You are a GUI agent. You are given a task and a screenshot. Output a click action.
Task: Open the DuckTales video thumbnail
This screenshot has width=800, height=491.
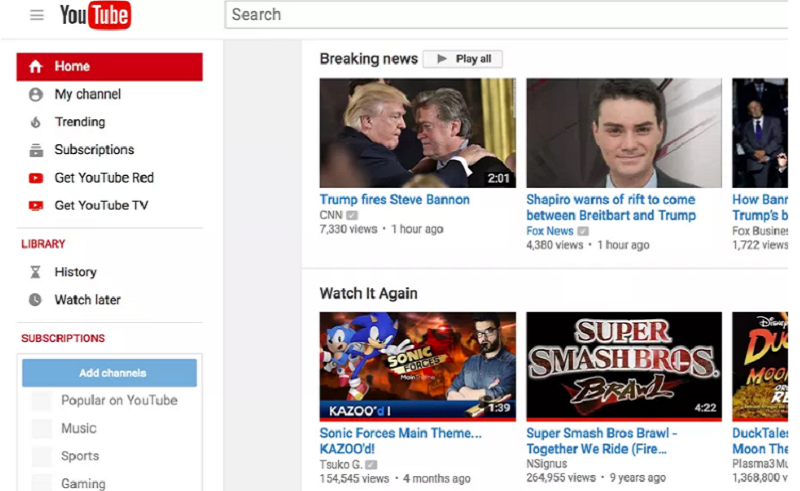tap(760, 366)
